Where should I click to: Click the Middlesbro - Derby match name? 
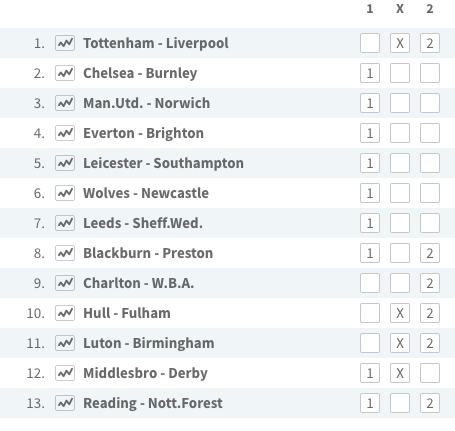click(145, 373)
